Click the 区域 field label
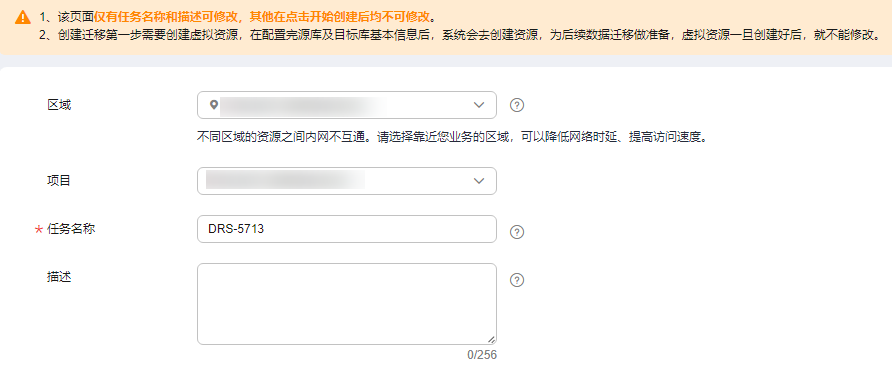Screen dimensions: 892x366 59,105
